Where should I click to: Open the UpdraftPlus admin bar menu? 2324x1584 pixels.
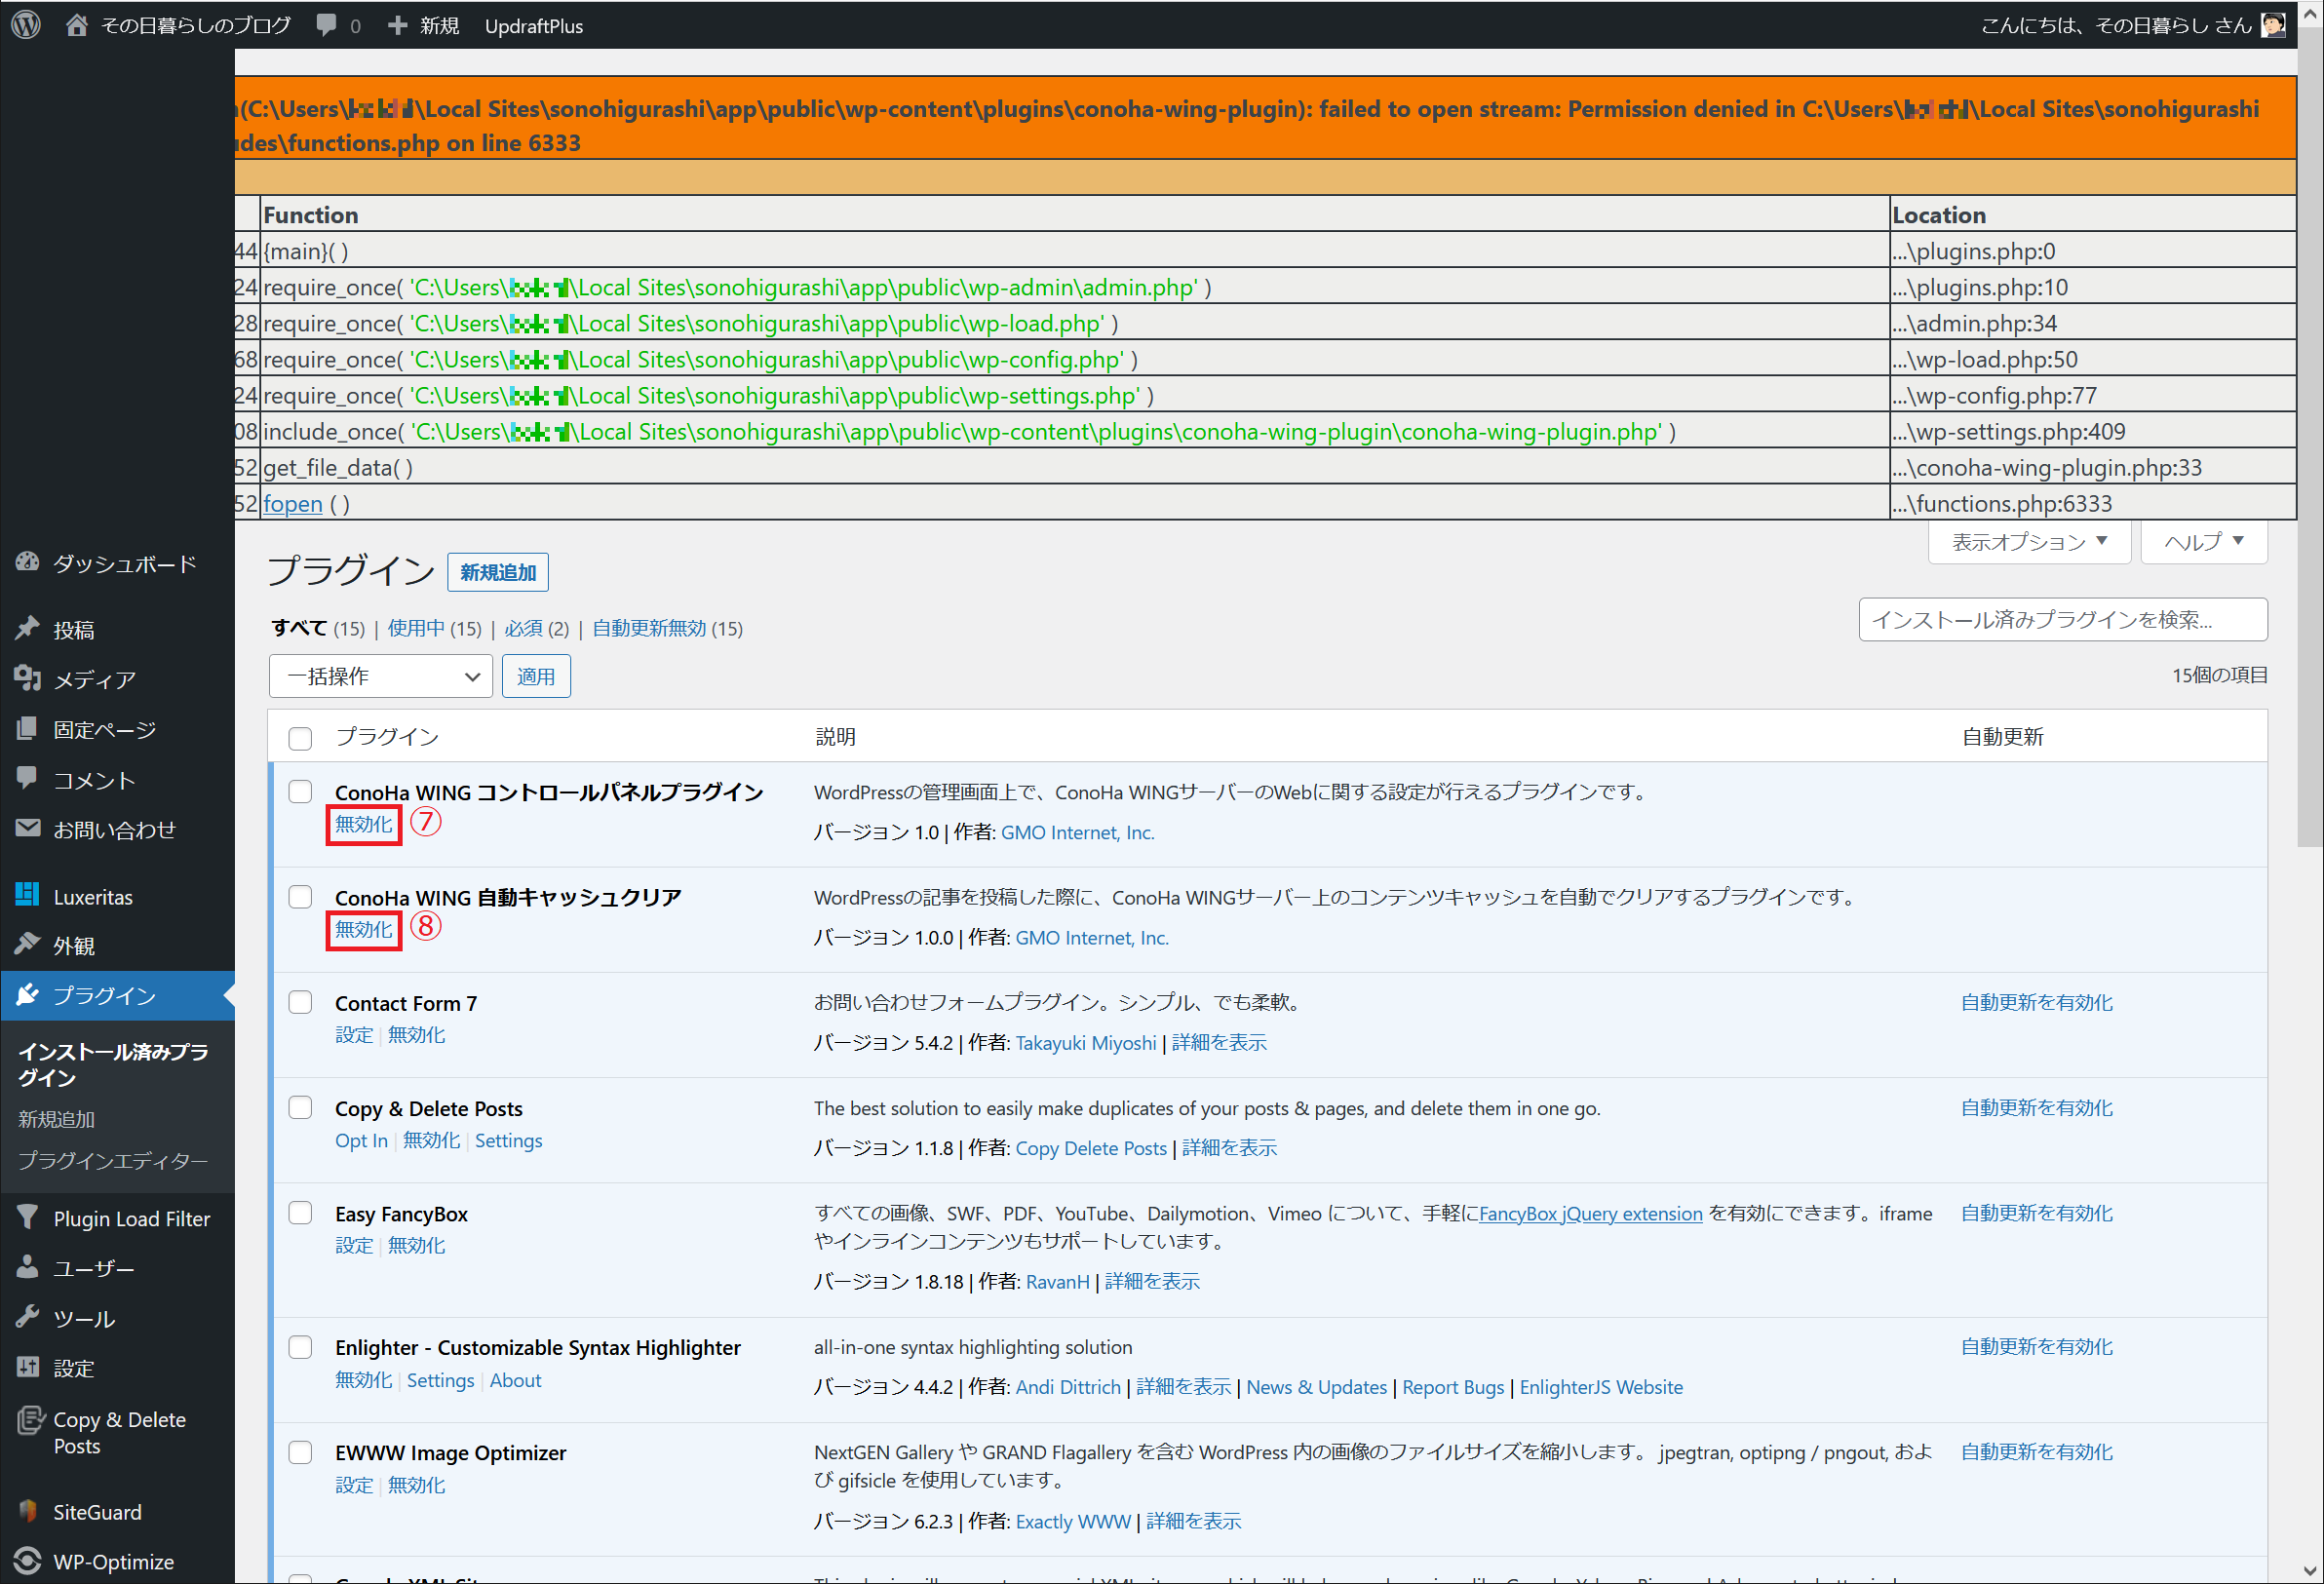pos(534,26)
